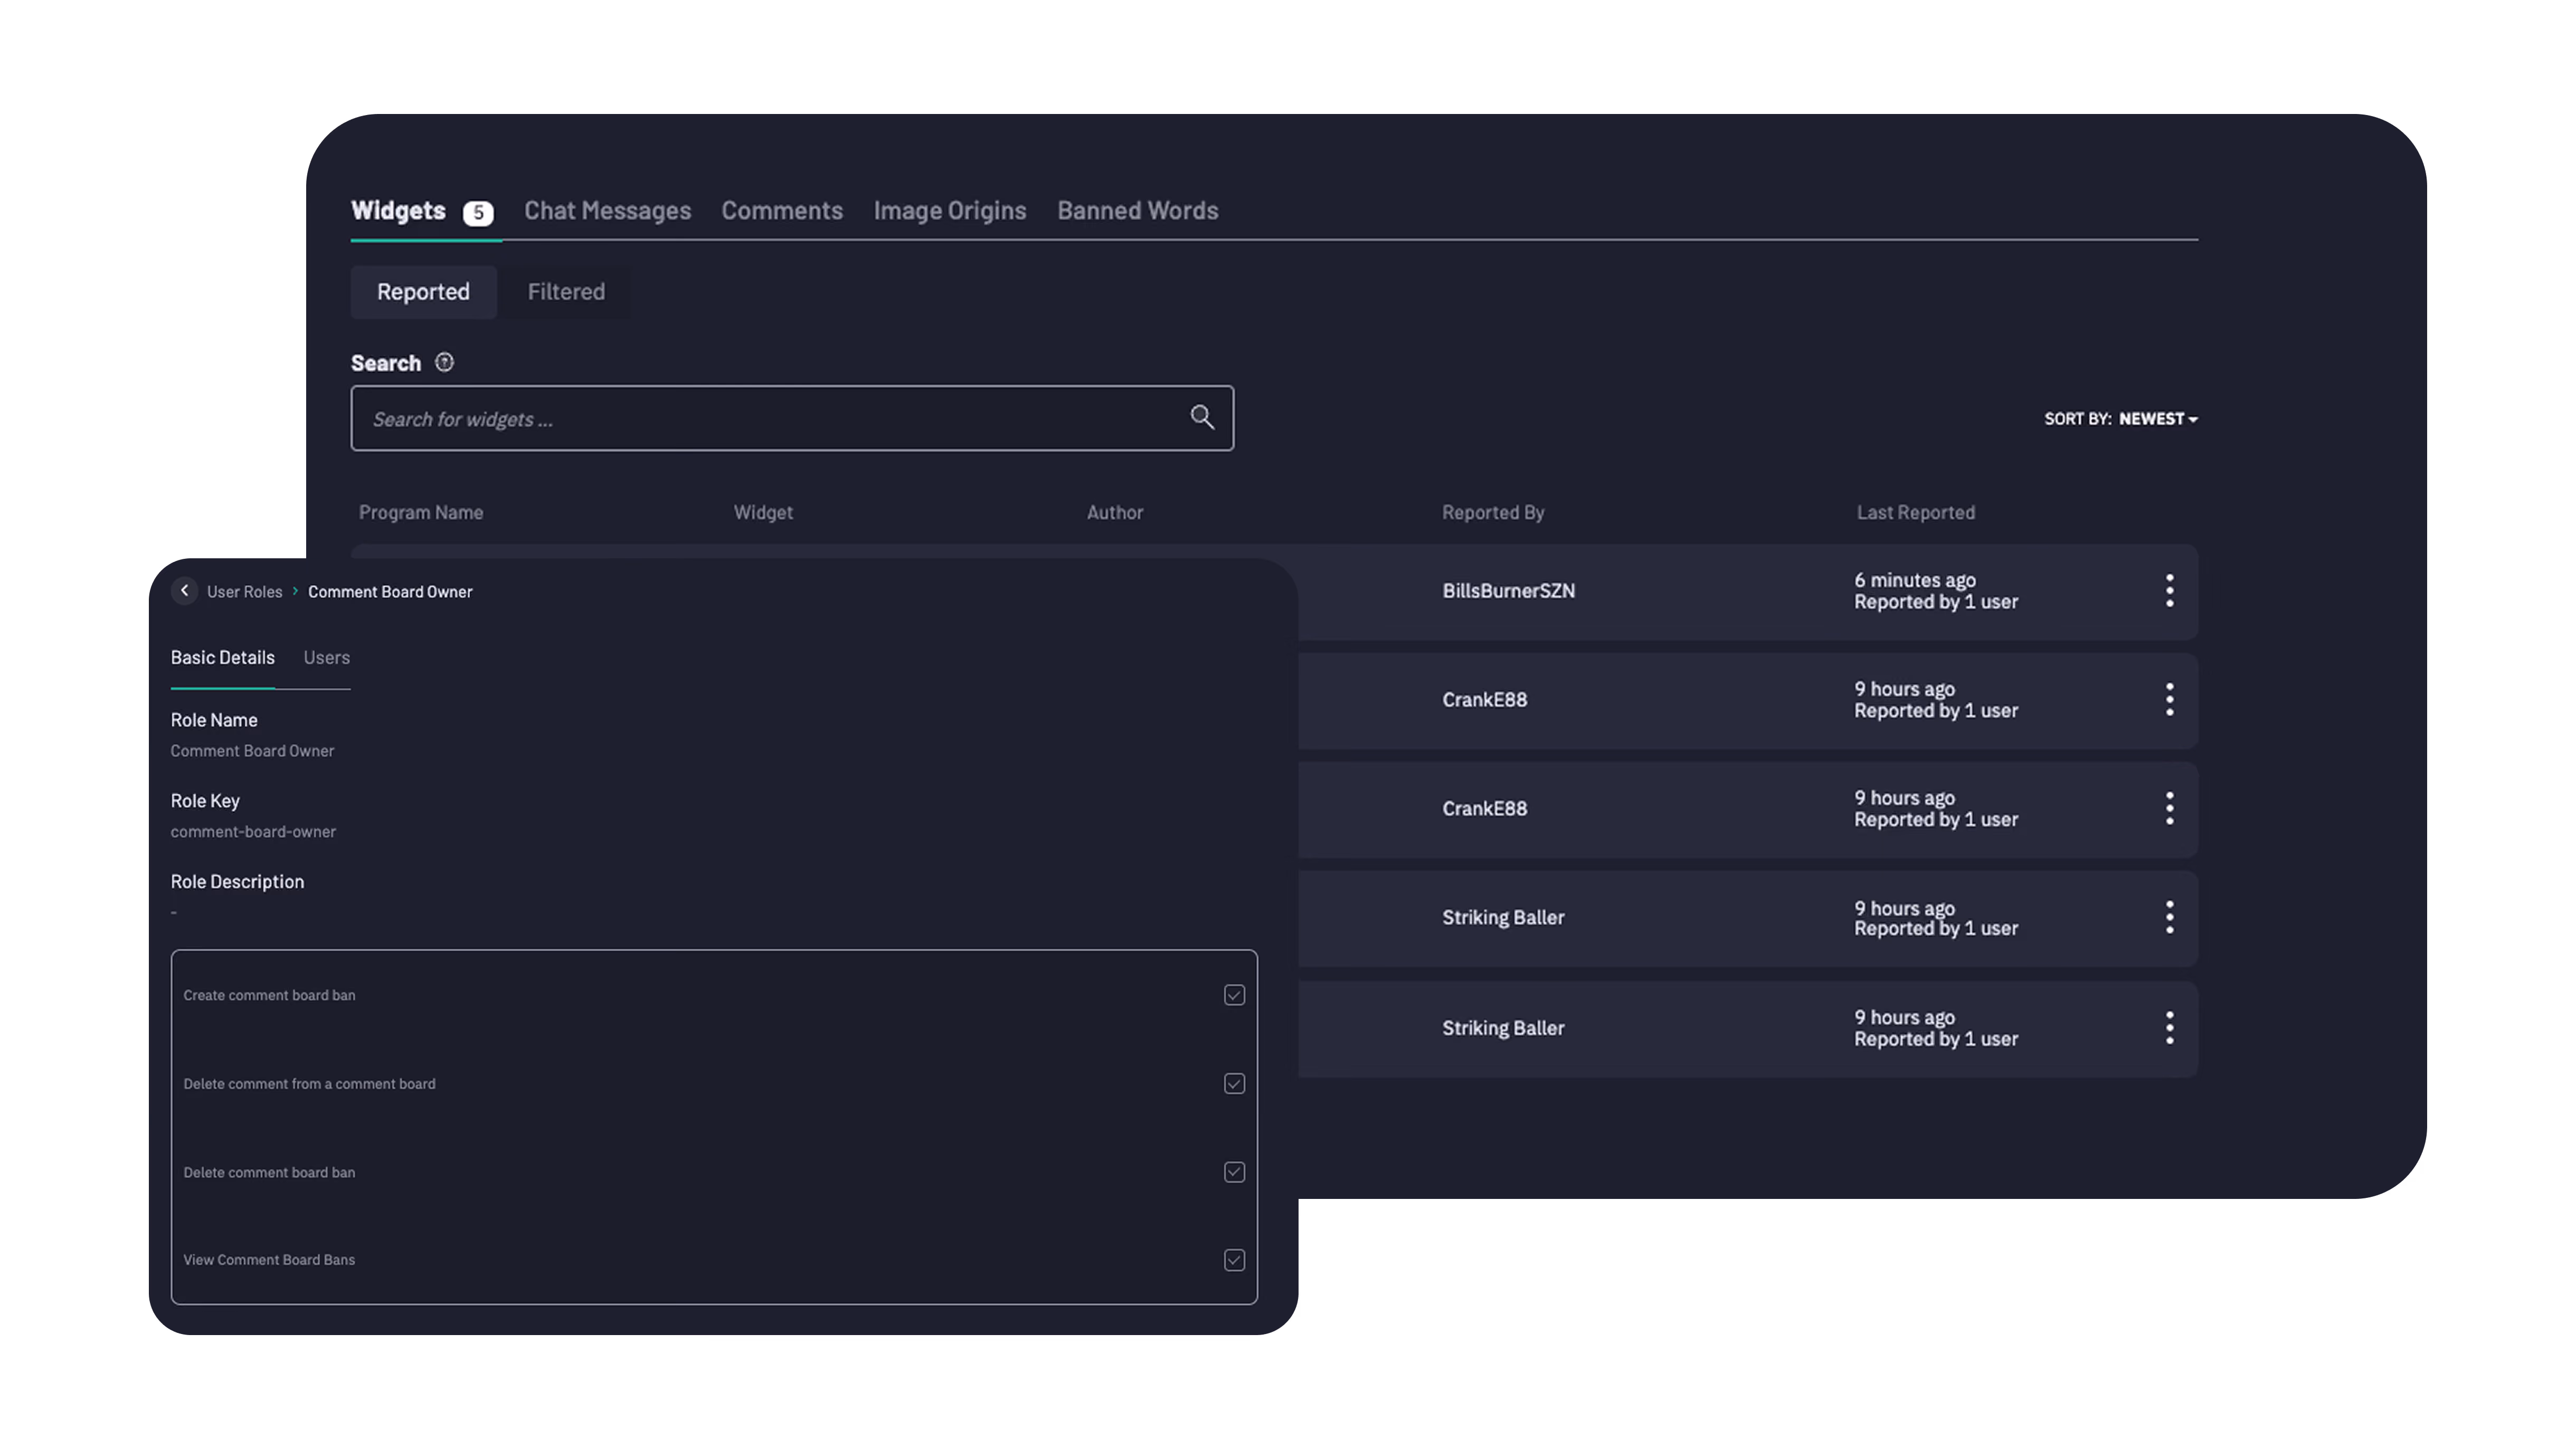
Task: Switch to the Chat Messages tab
Action: point(607,211)
